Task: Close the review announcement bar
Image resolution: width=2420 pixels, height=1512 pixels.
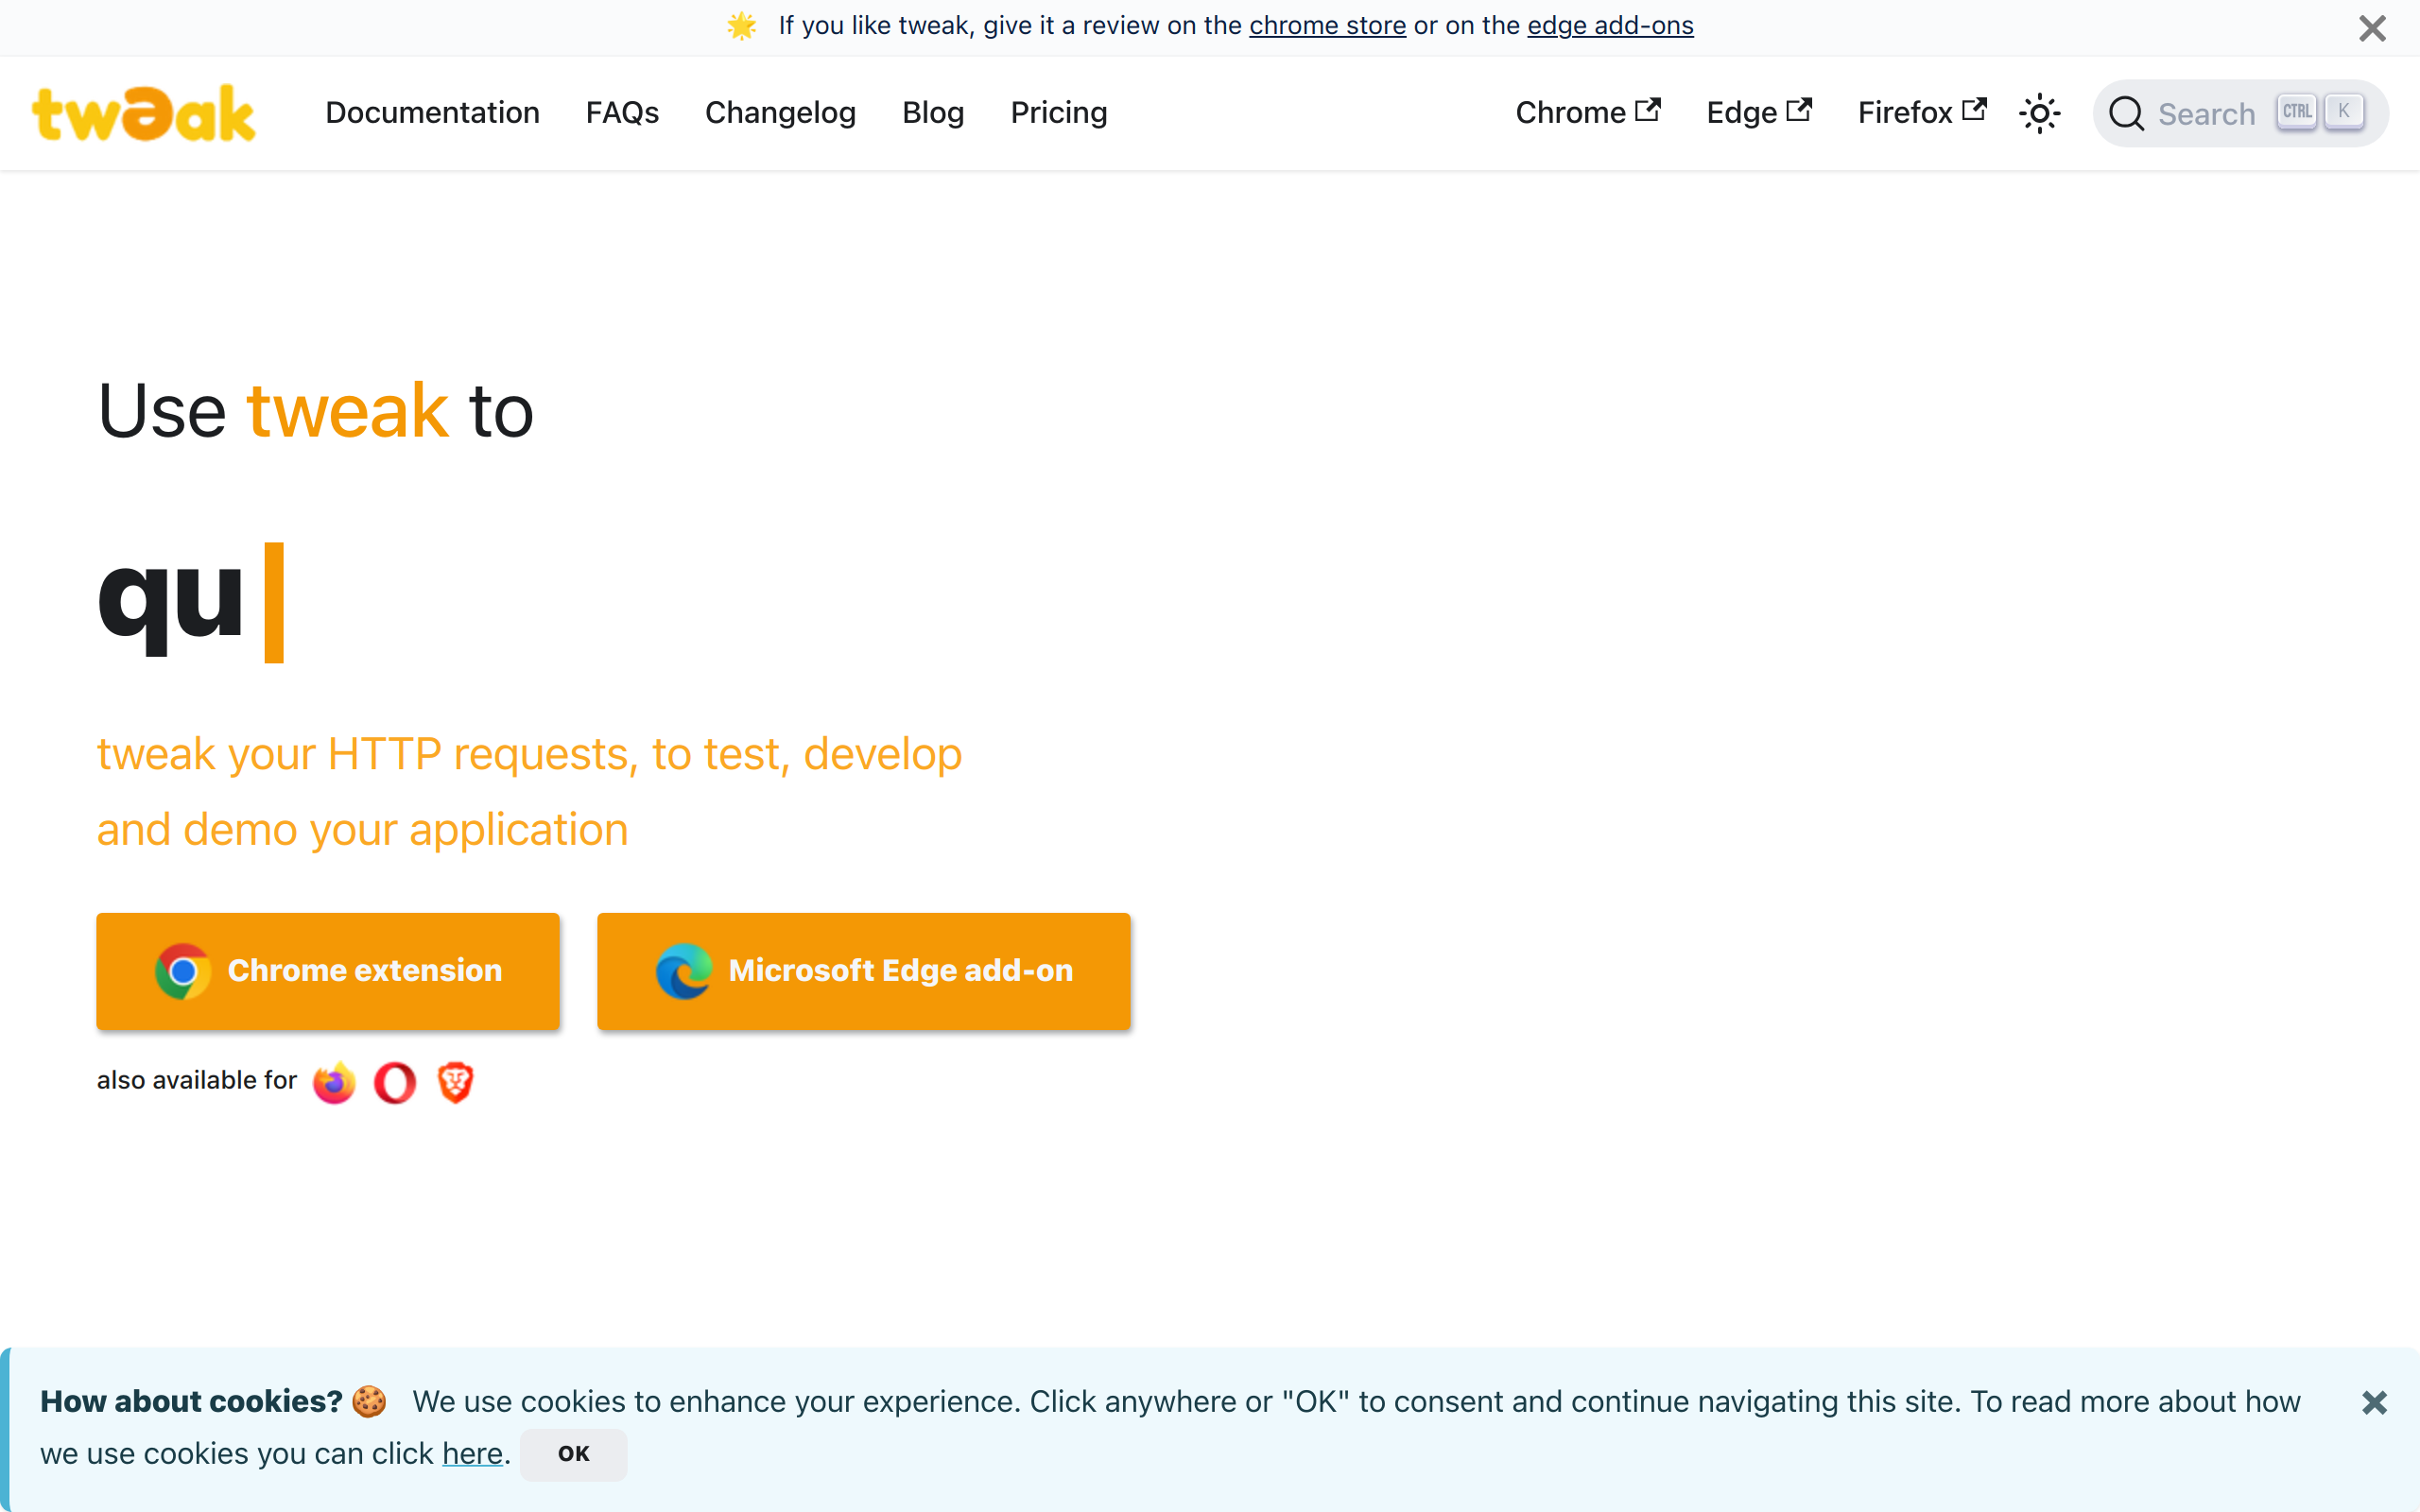Action: [x=2372, y=28]
